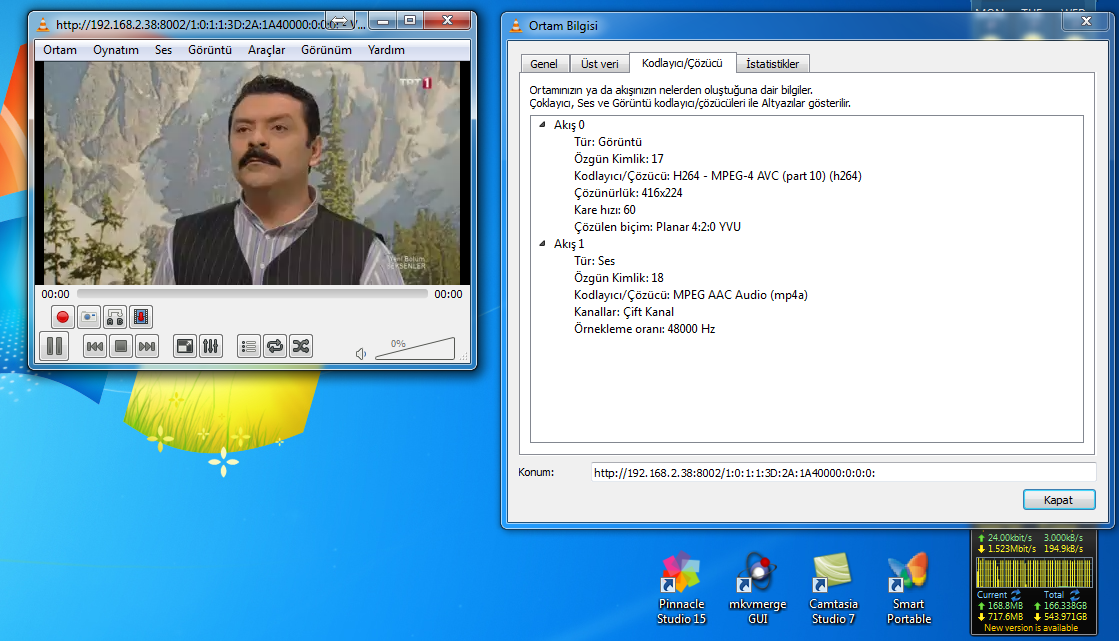Toggle fullscreen video mode
Image resolution: width=1119 pixels, height=641 pixels.
click(x=183, y=346)
